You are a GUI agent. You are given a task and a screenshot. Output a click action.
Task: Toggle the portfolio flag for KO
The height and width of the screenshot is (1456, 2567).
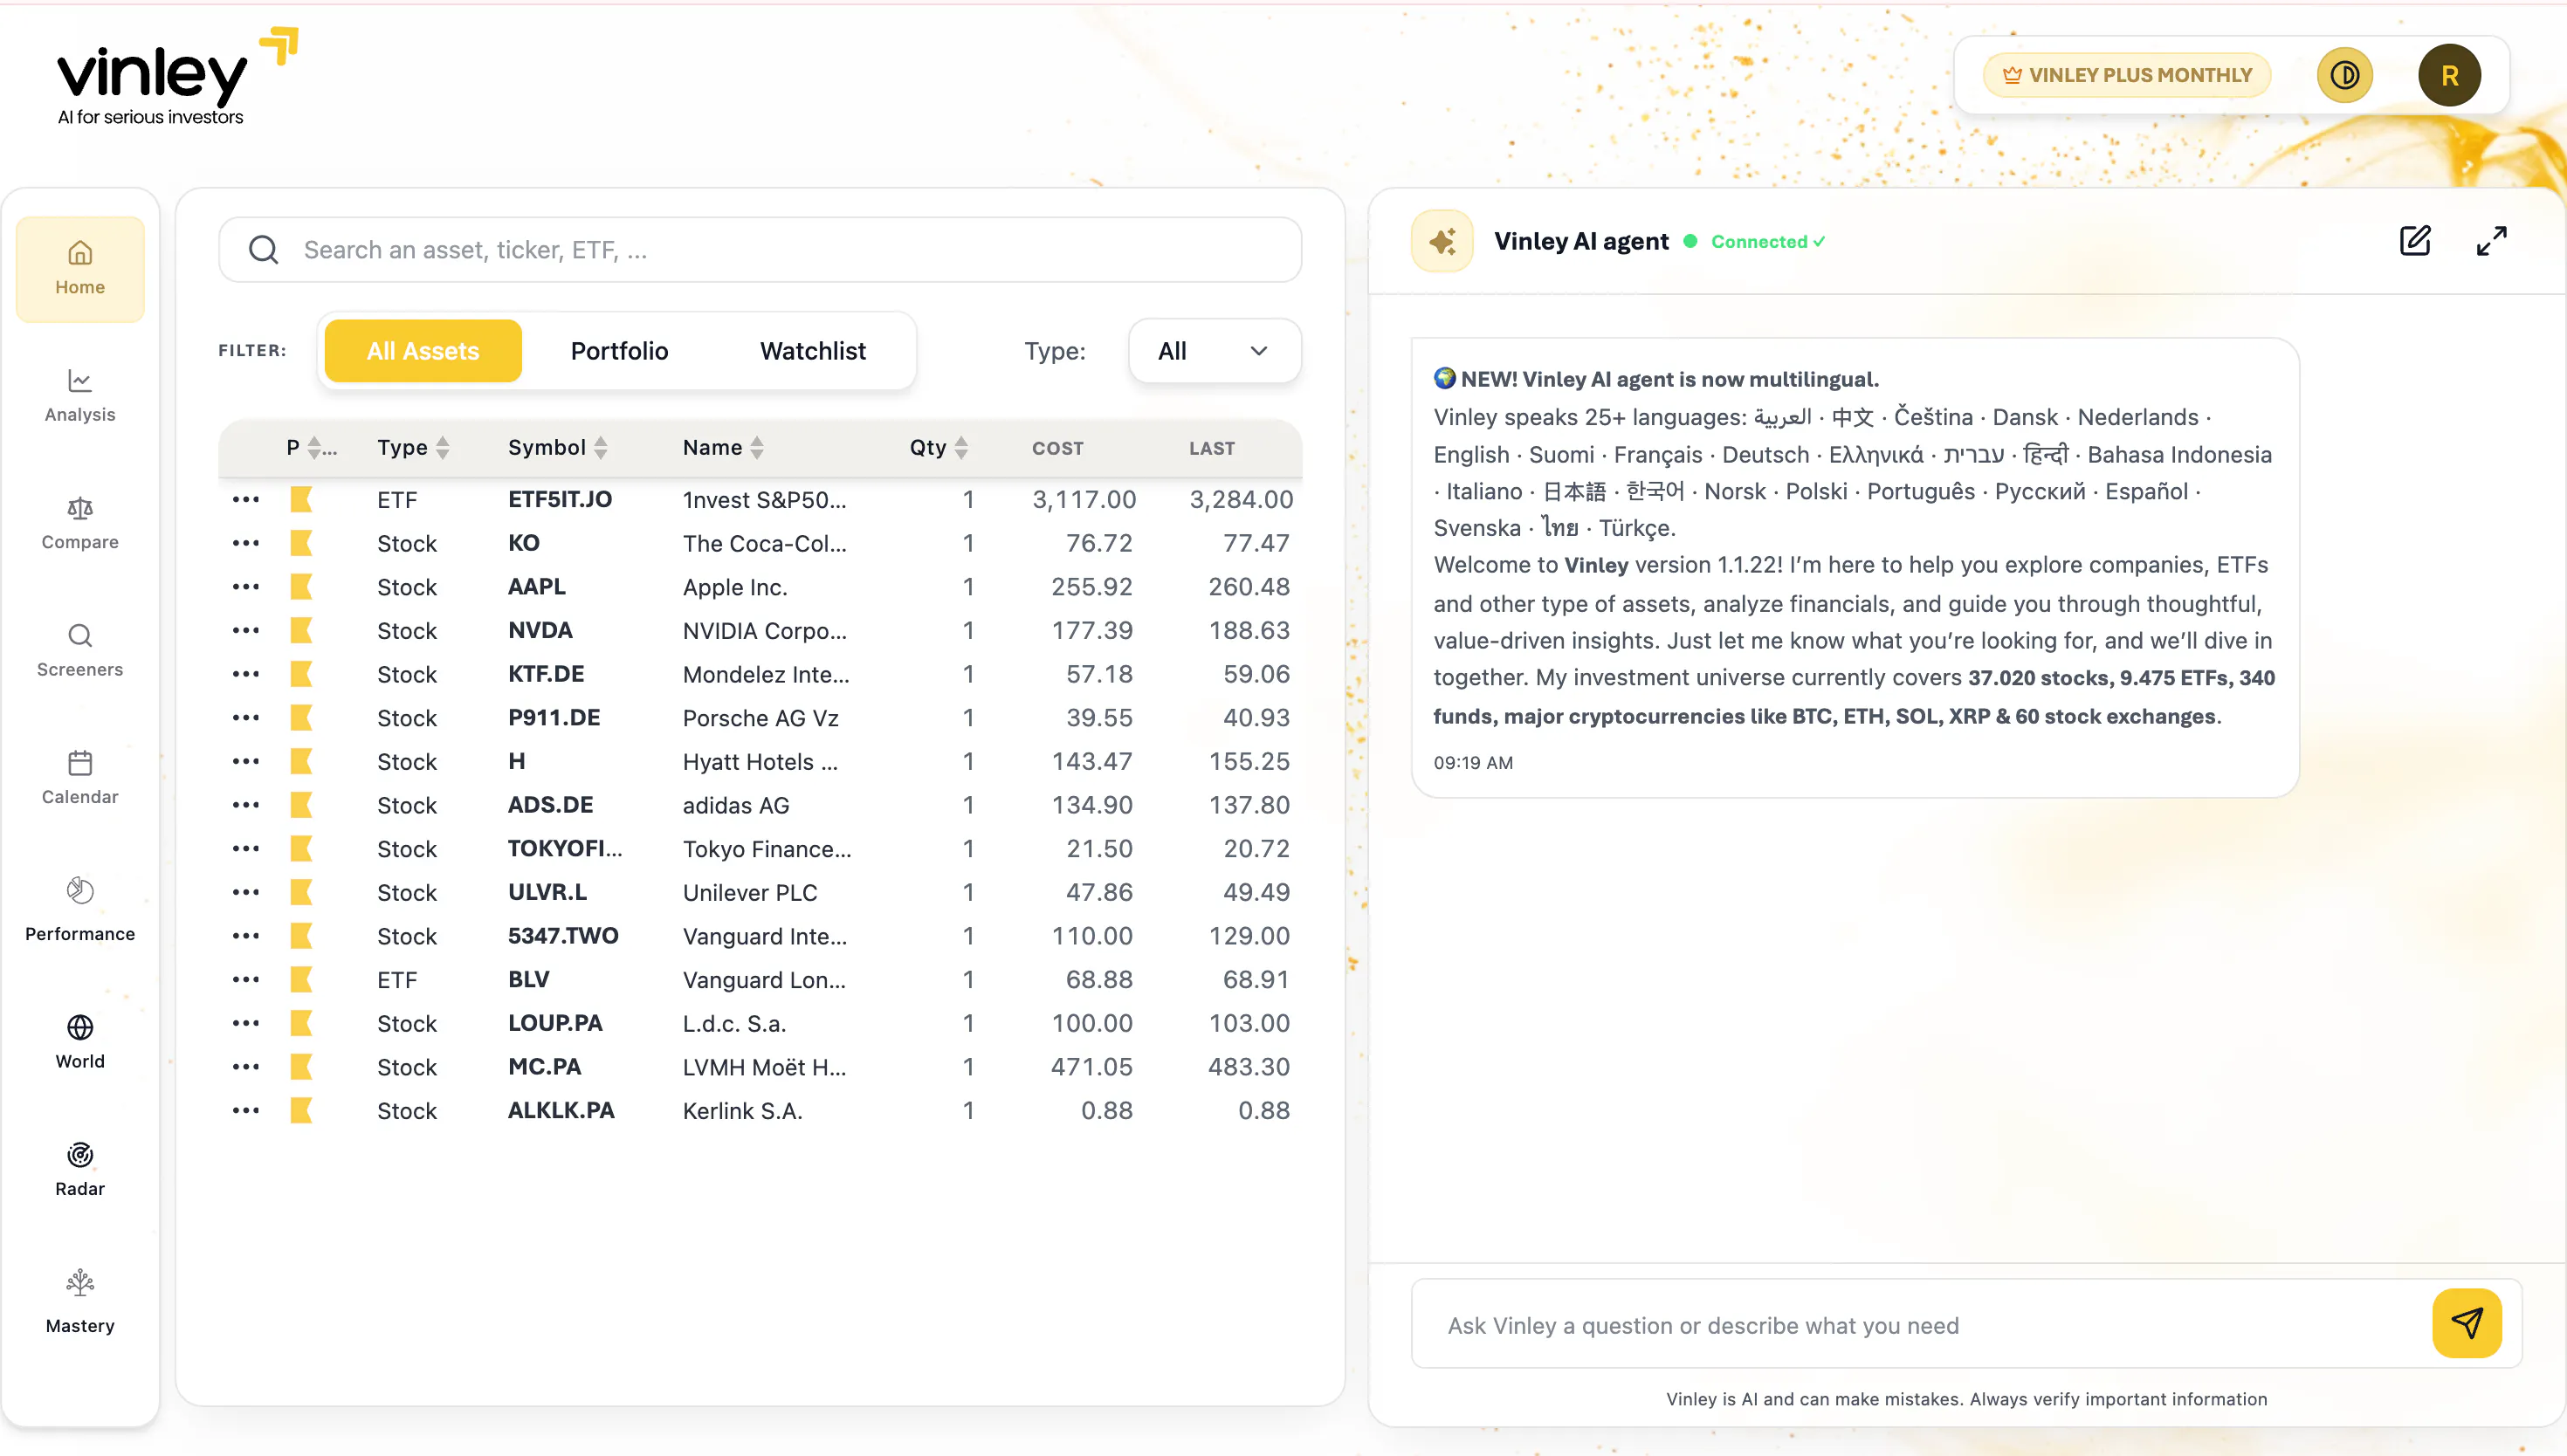[301, 543]
